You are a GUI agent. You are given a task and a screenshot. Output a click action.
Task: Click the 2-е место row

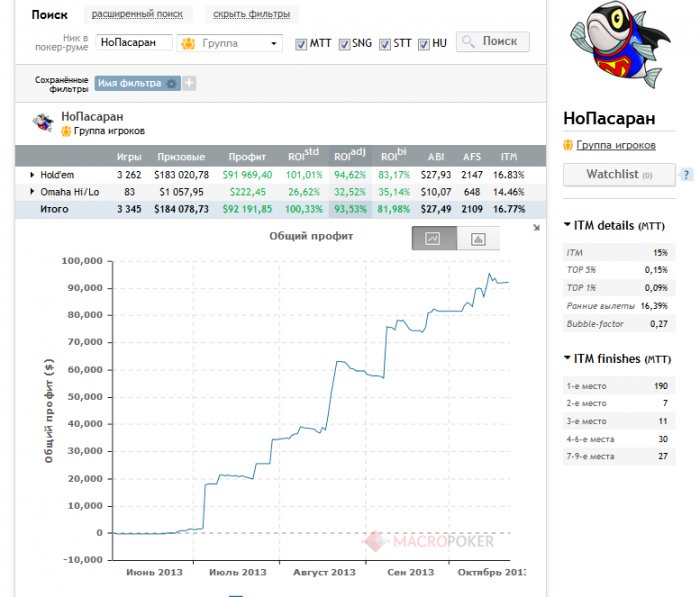coord(619,403)
